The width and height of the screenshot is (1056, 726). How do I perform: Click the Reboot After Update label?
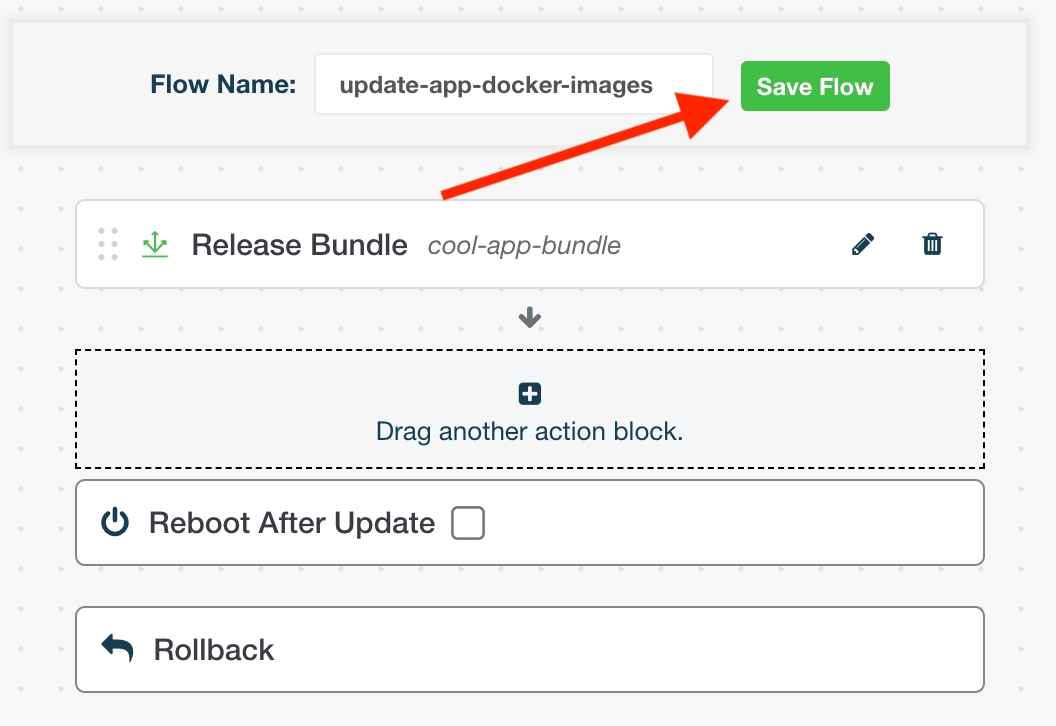click(292, 523)
